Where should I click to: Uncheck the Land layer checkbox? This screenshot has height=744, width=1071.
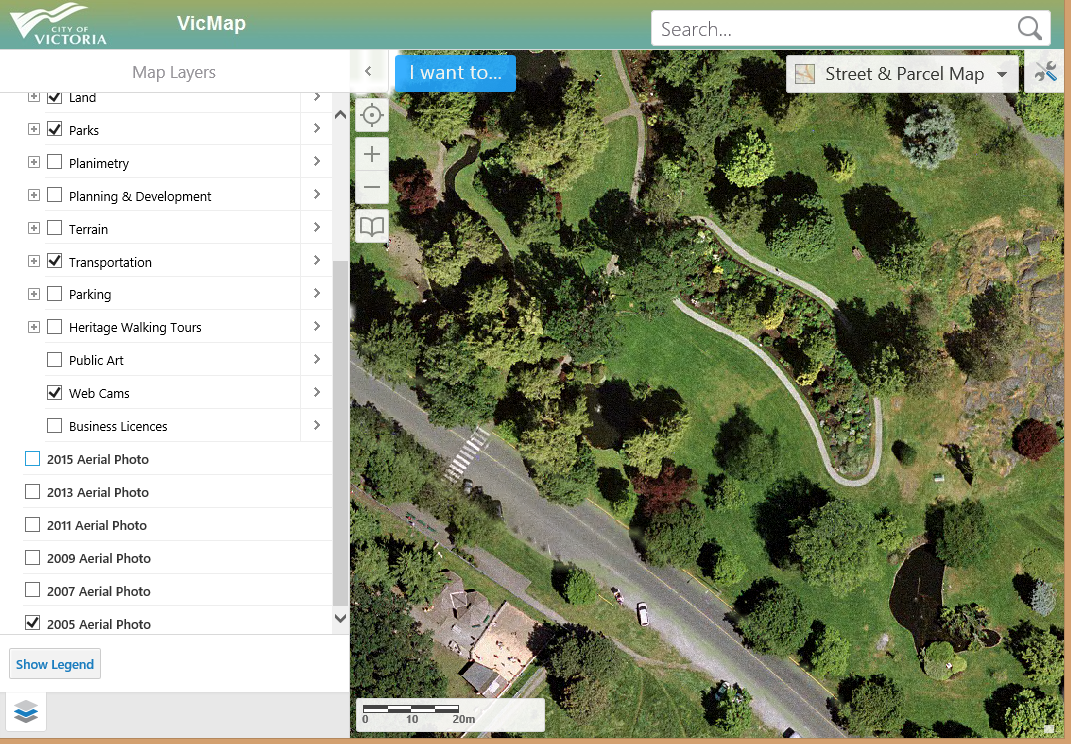coord(55,97)
